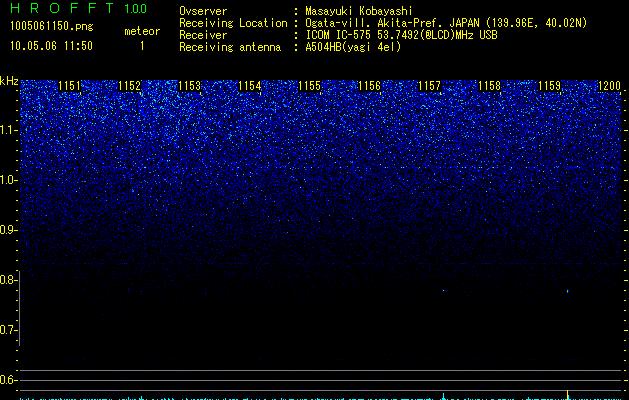The height and width of the screenshot is (400, 629).
Task: Click observer name Masayuki Kobayashi
Action: (x=359, y=11)
